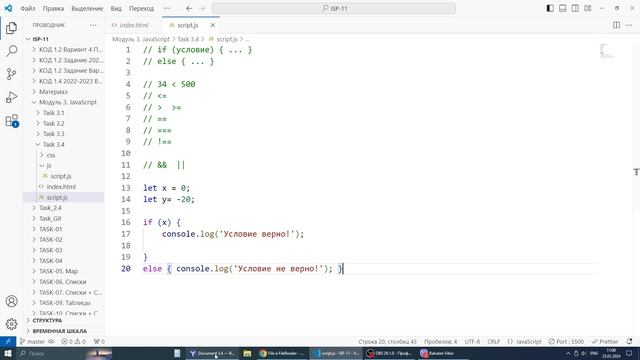Toggle primary sidebar visibility
The width and height of the screenshot is (640, 360).
(550, 8)
